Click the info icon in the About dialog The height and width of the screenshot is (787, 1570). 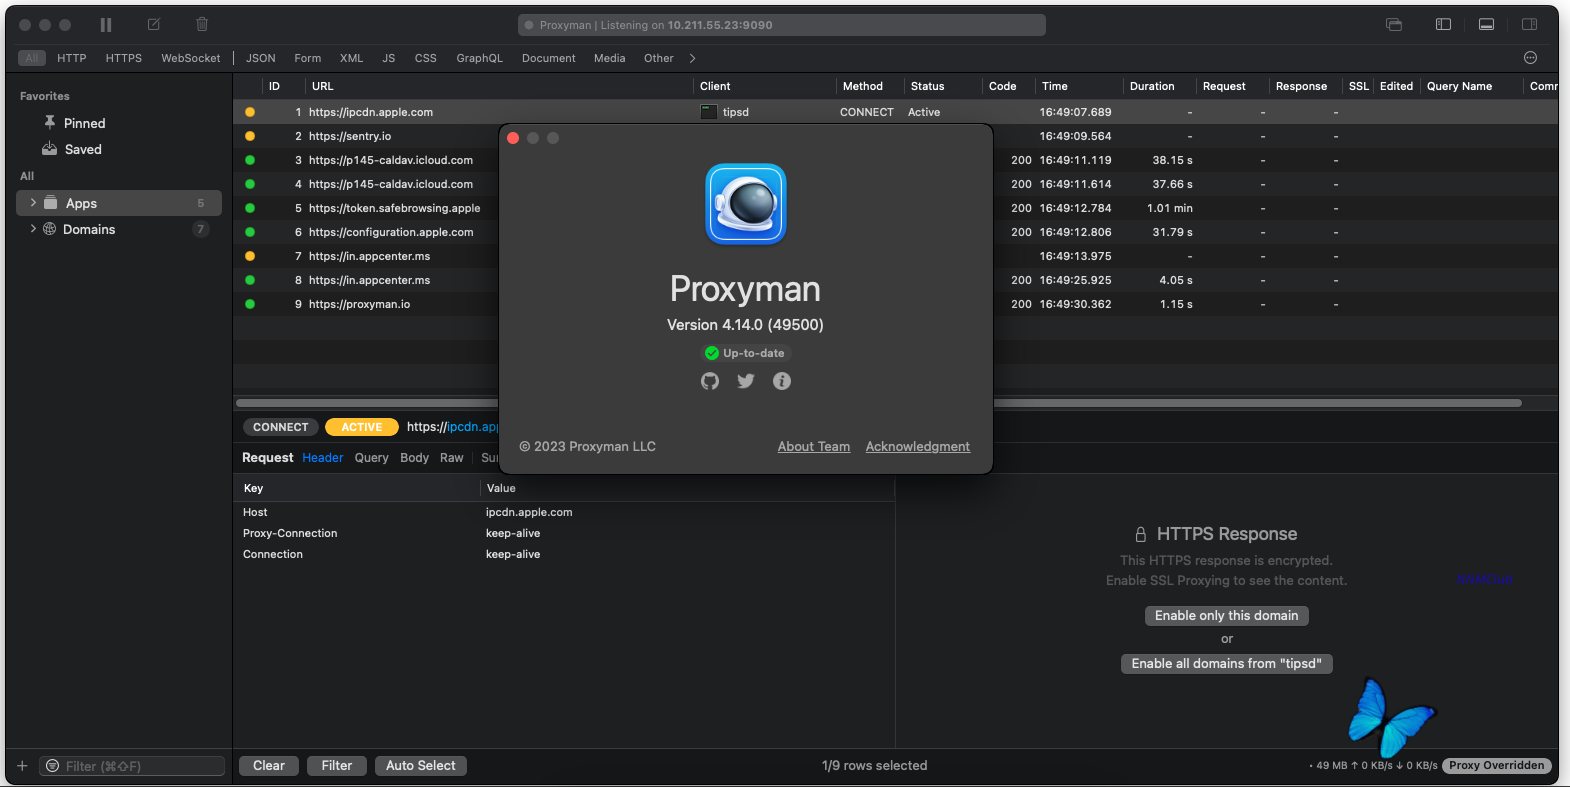[x=782, y=381]
